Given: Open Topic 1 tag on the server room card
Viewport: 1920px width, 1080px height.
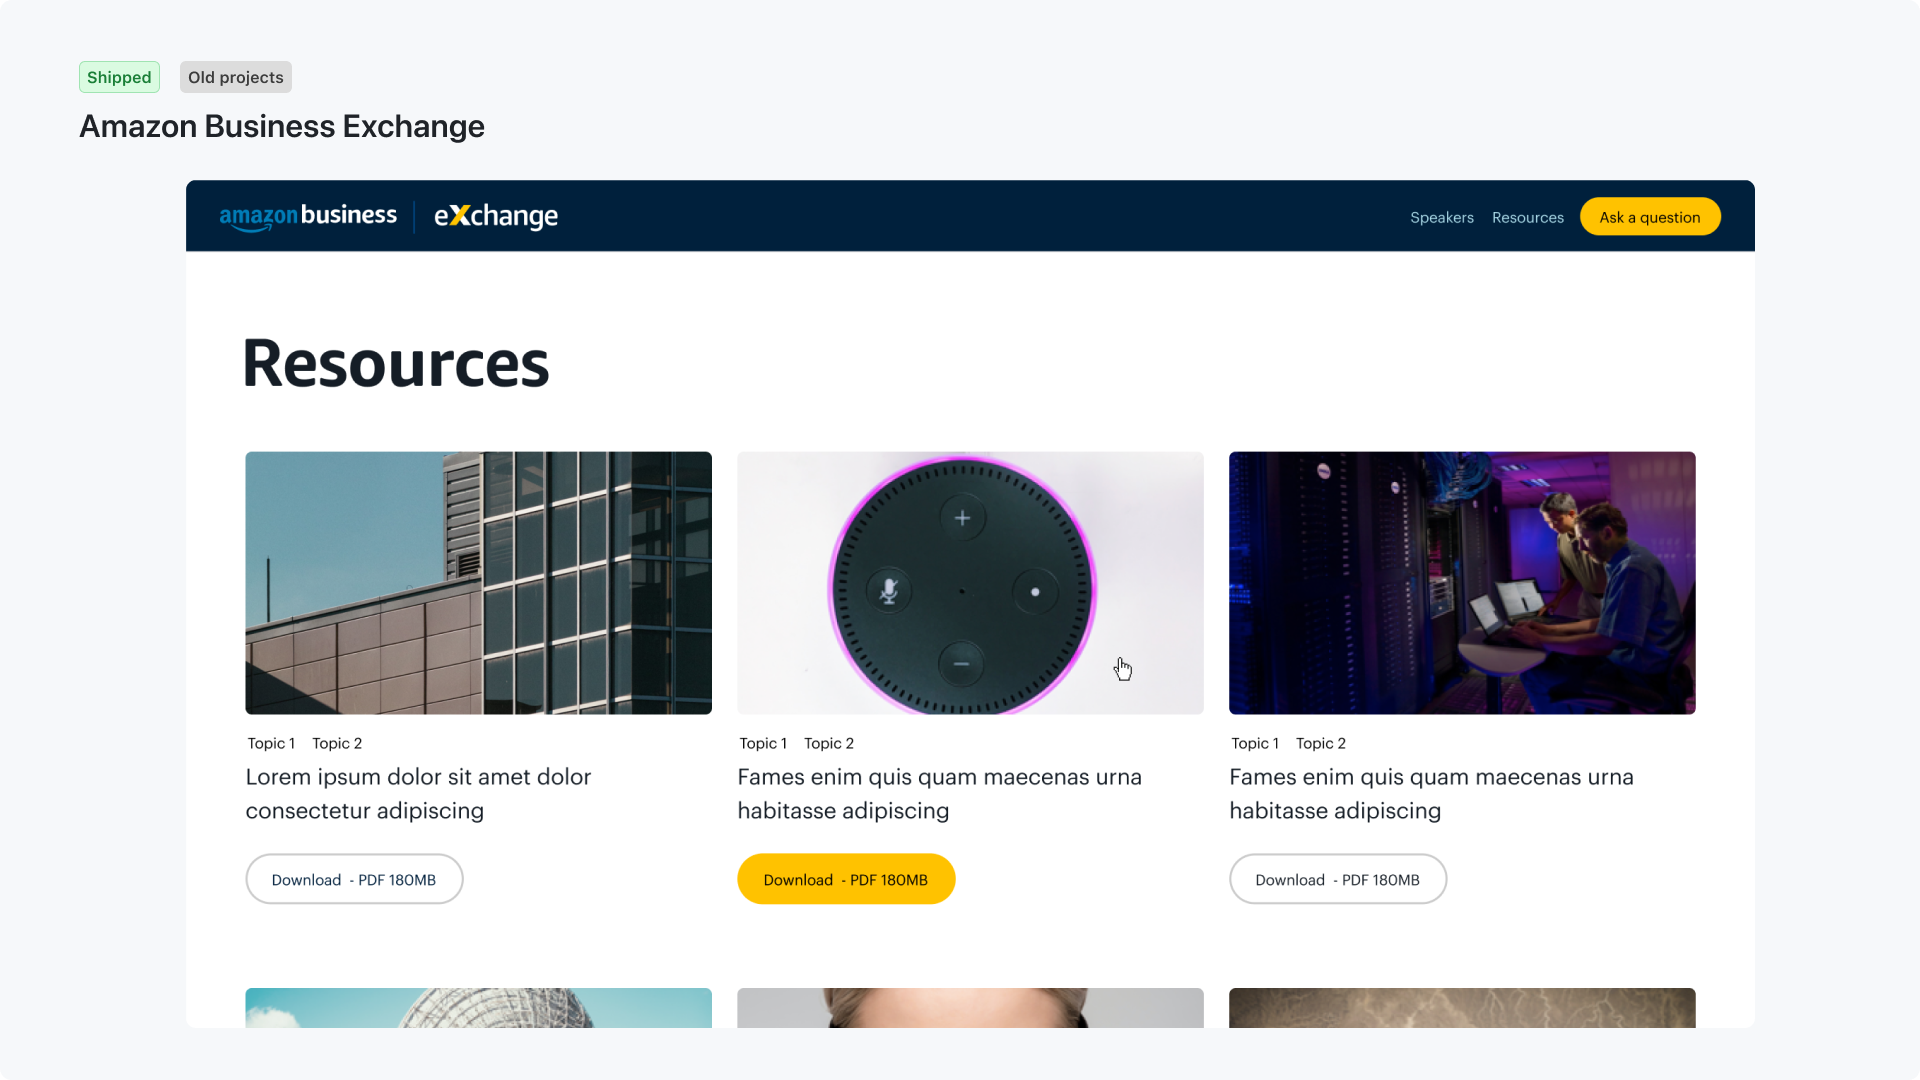Looking at the screenshot, I should coord(1254,743).
